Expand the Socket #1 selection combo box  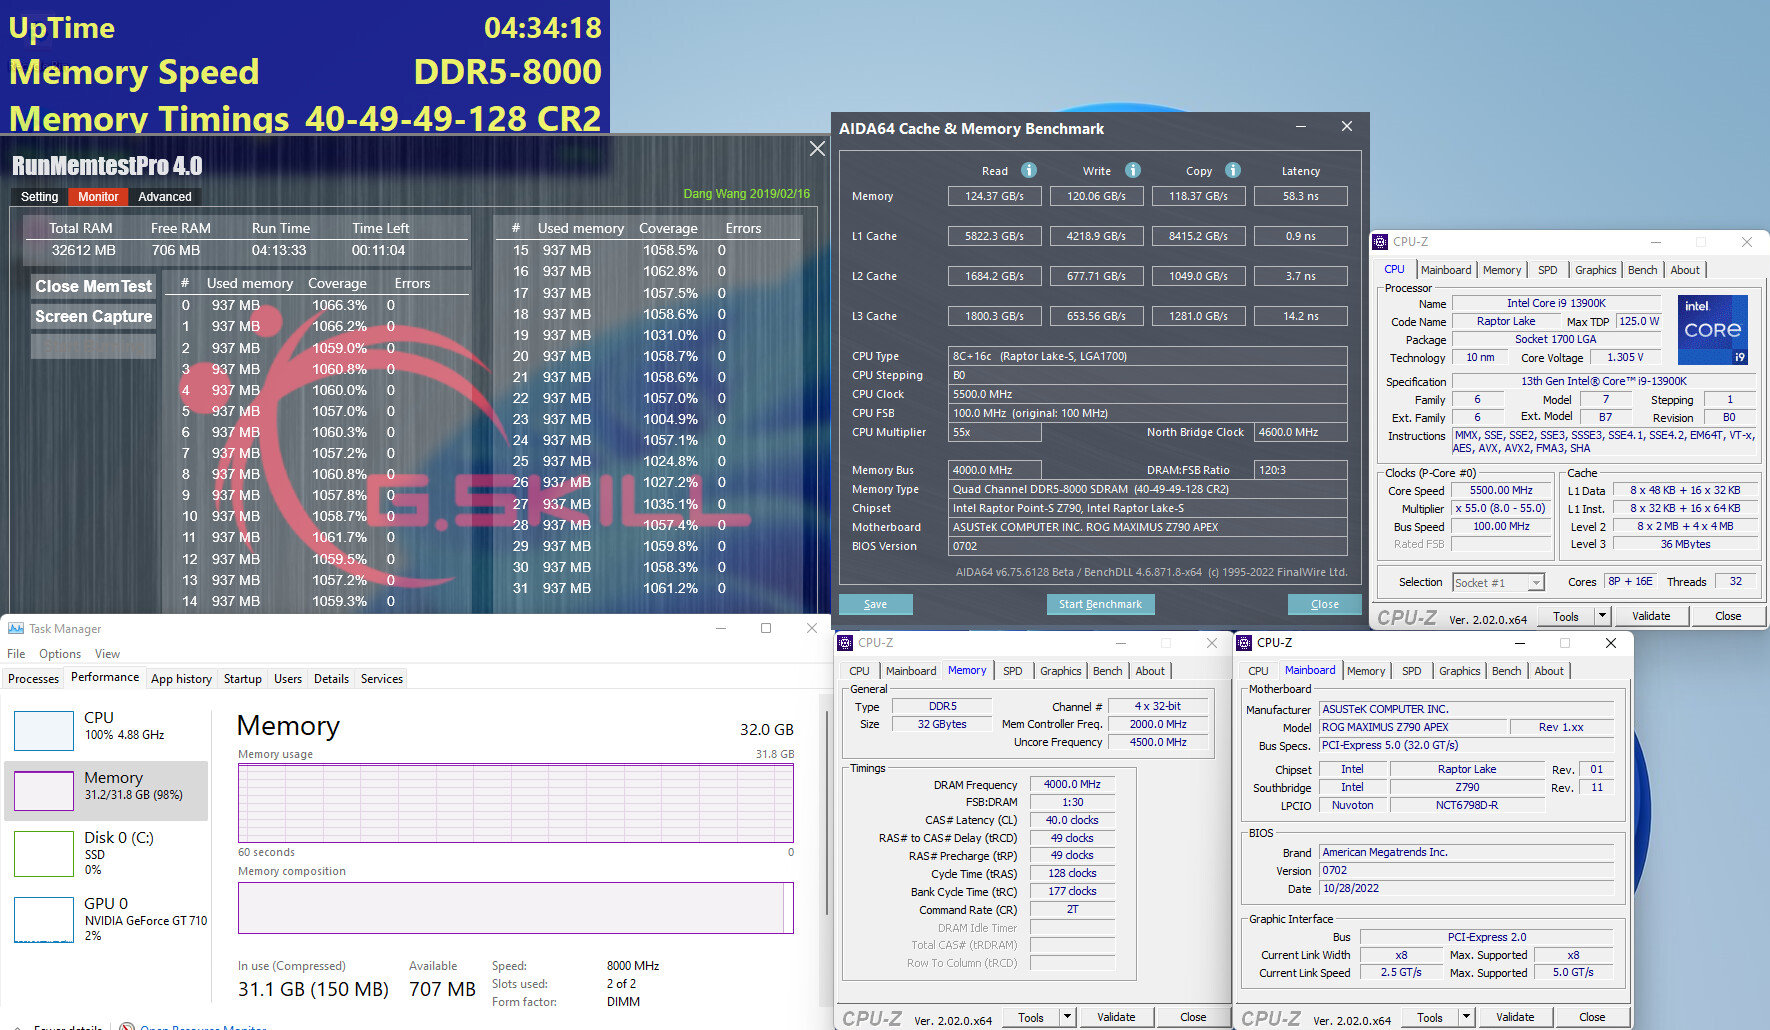click(x=1536, y=582)
